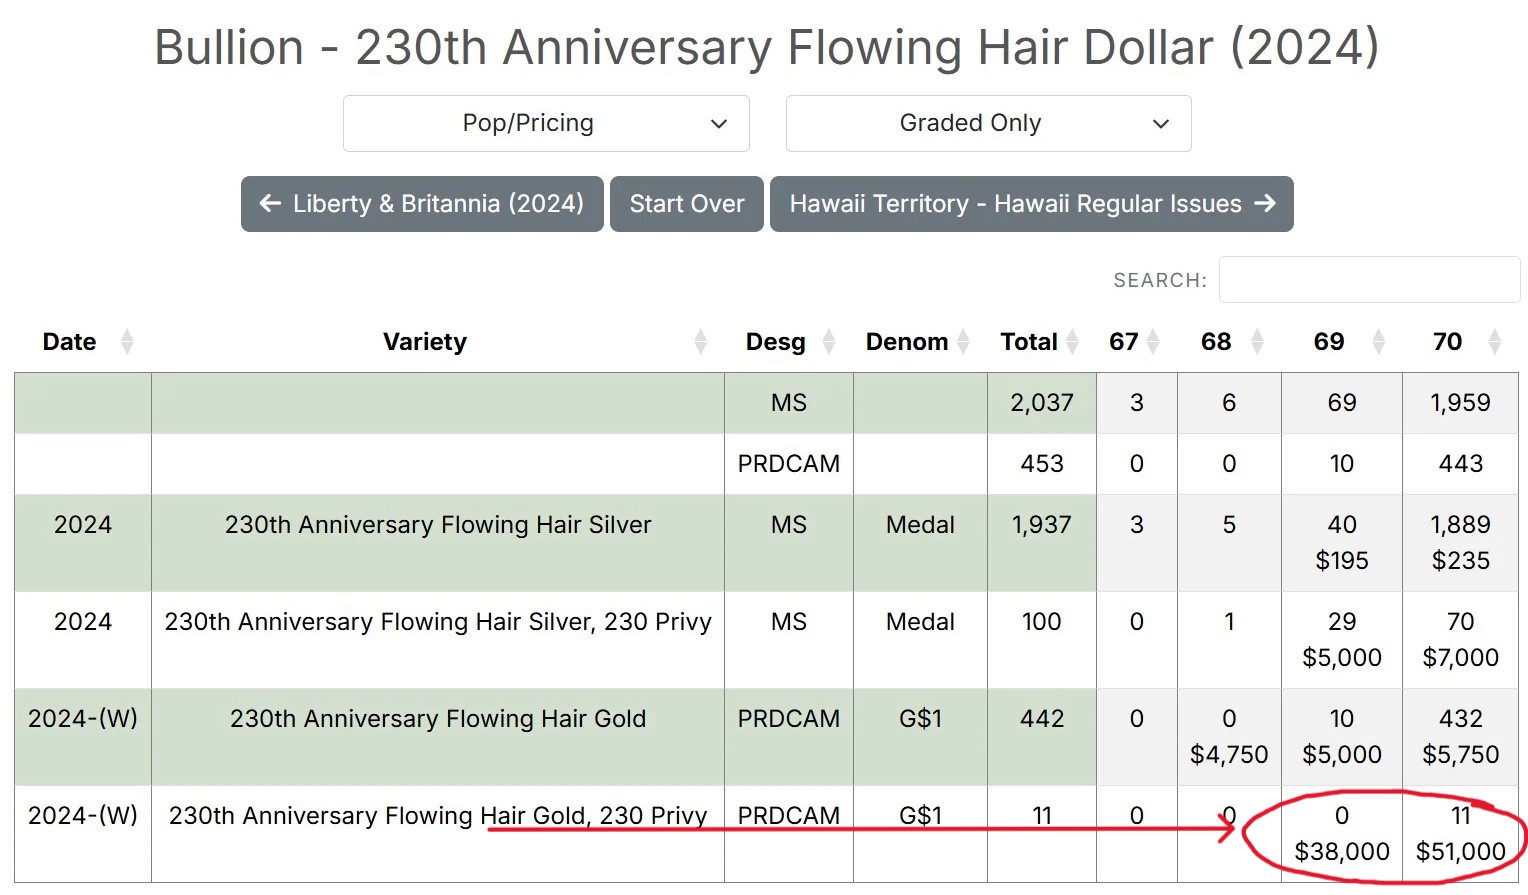Viewport: 1528px width, 895px height.
Task: Click the 230th Anniversary Flowing Hair Silver row
Action: pos(438,525)
